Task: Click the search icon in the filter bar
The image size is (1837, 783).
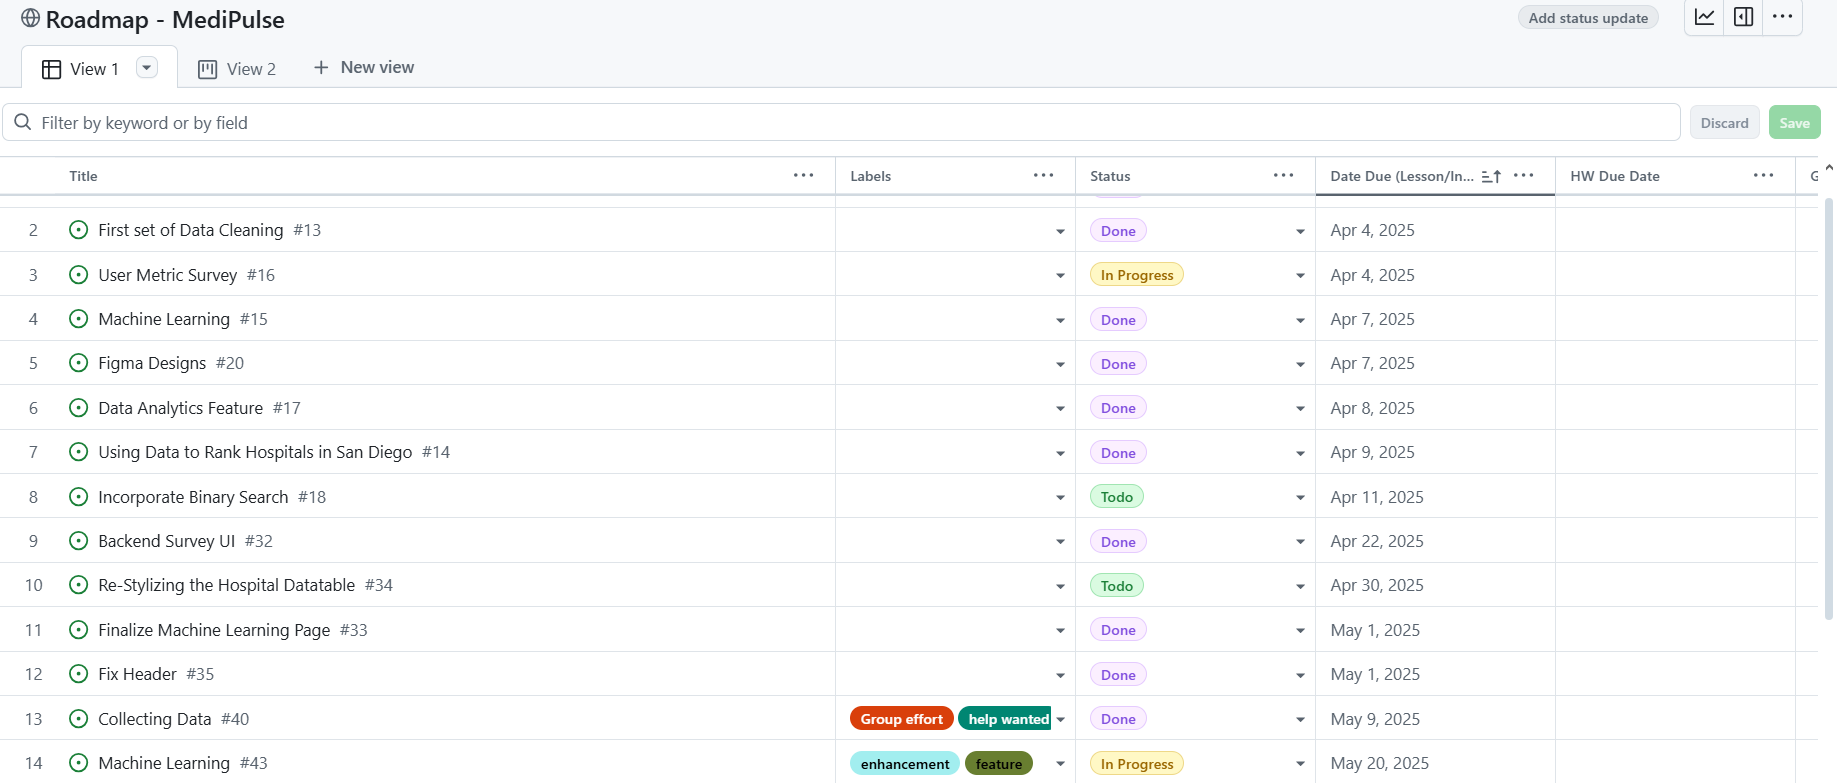Action: (23, 122)
